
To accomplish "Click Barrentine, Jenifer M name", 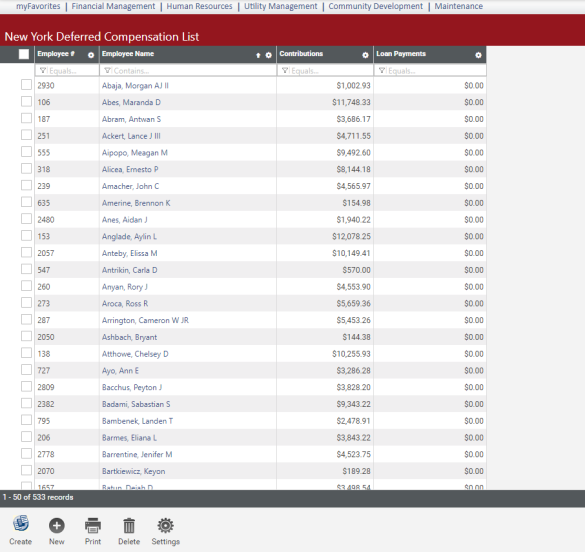I will click(137, 455).
